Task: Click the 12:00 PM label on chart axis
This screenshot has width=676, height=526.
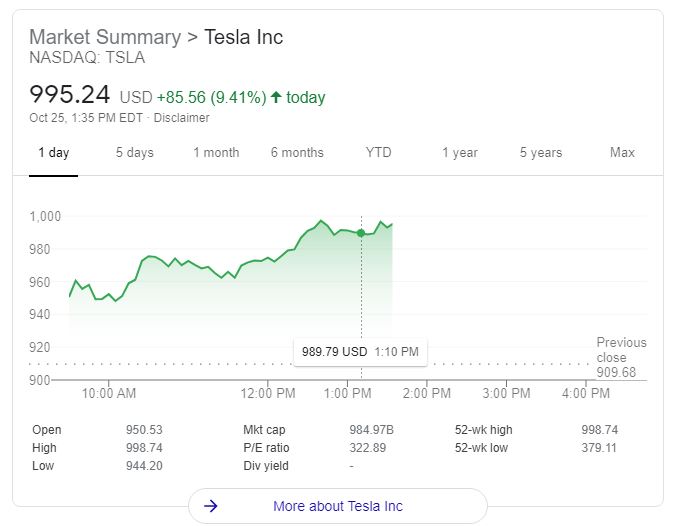Action: click(268, 394)
